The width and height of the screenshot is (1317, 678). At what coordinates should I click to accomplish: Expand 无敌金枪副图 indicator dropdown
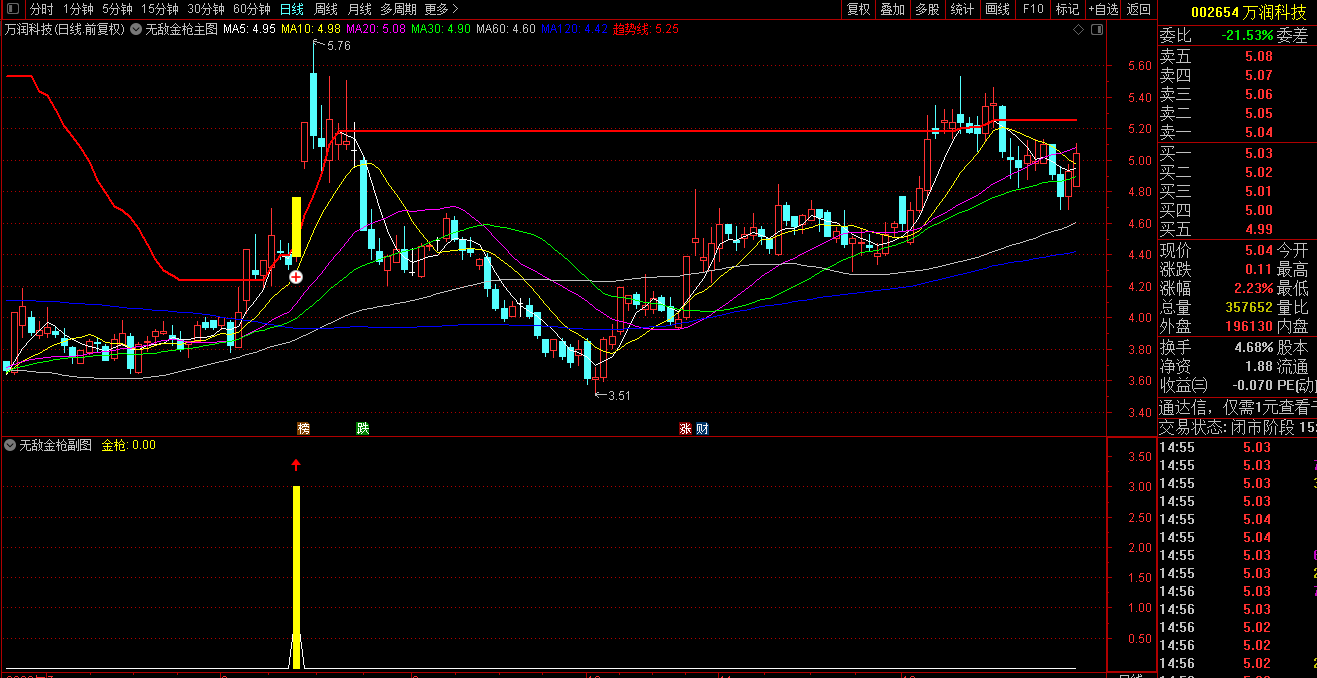11,445
